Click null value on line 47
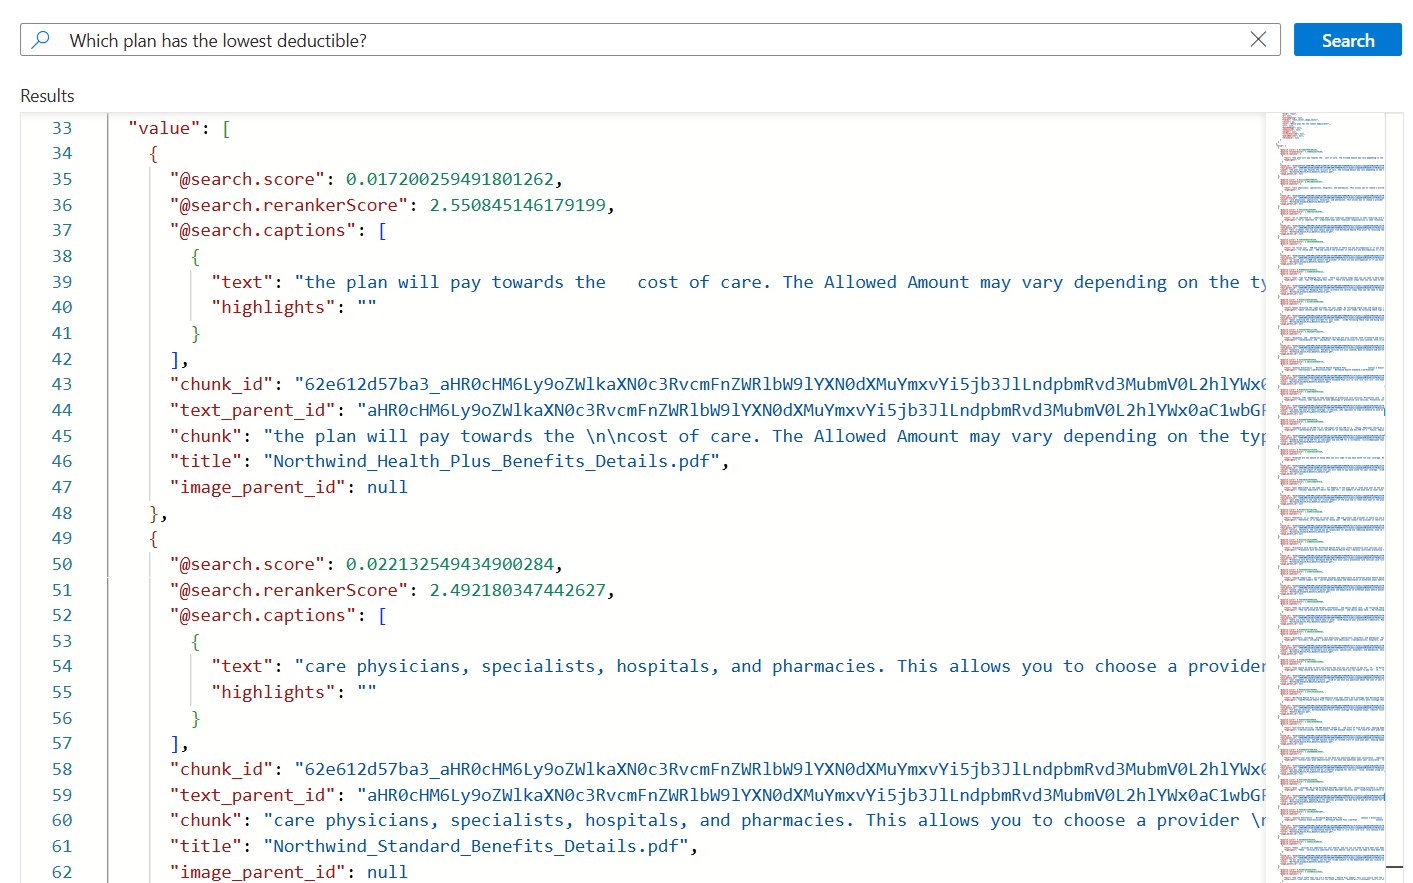Screen dimensions: 1413x883 387,487
